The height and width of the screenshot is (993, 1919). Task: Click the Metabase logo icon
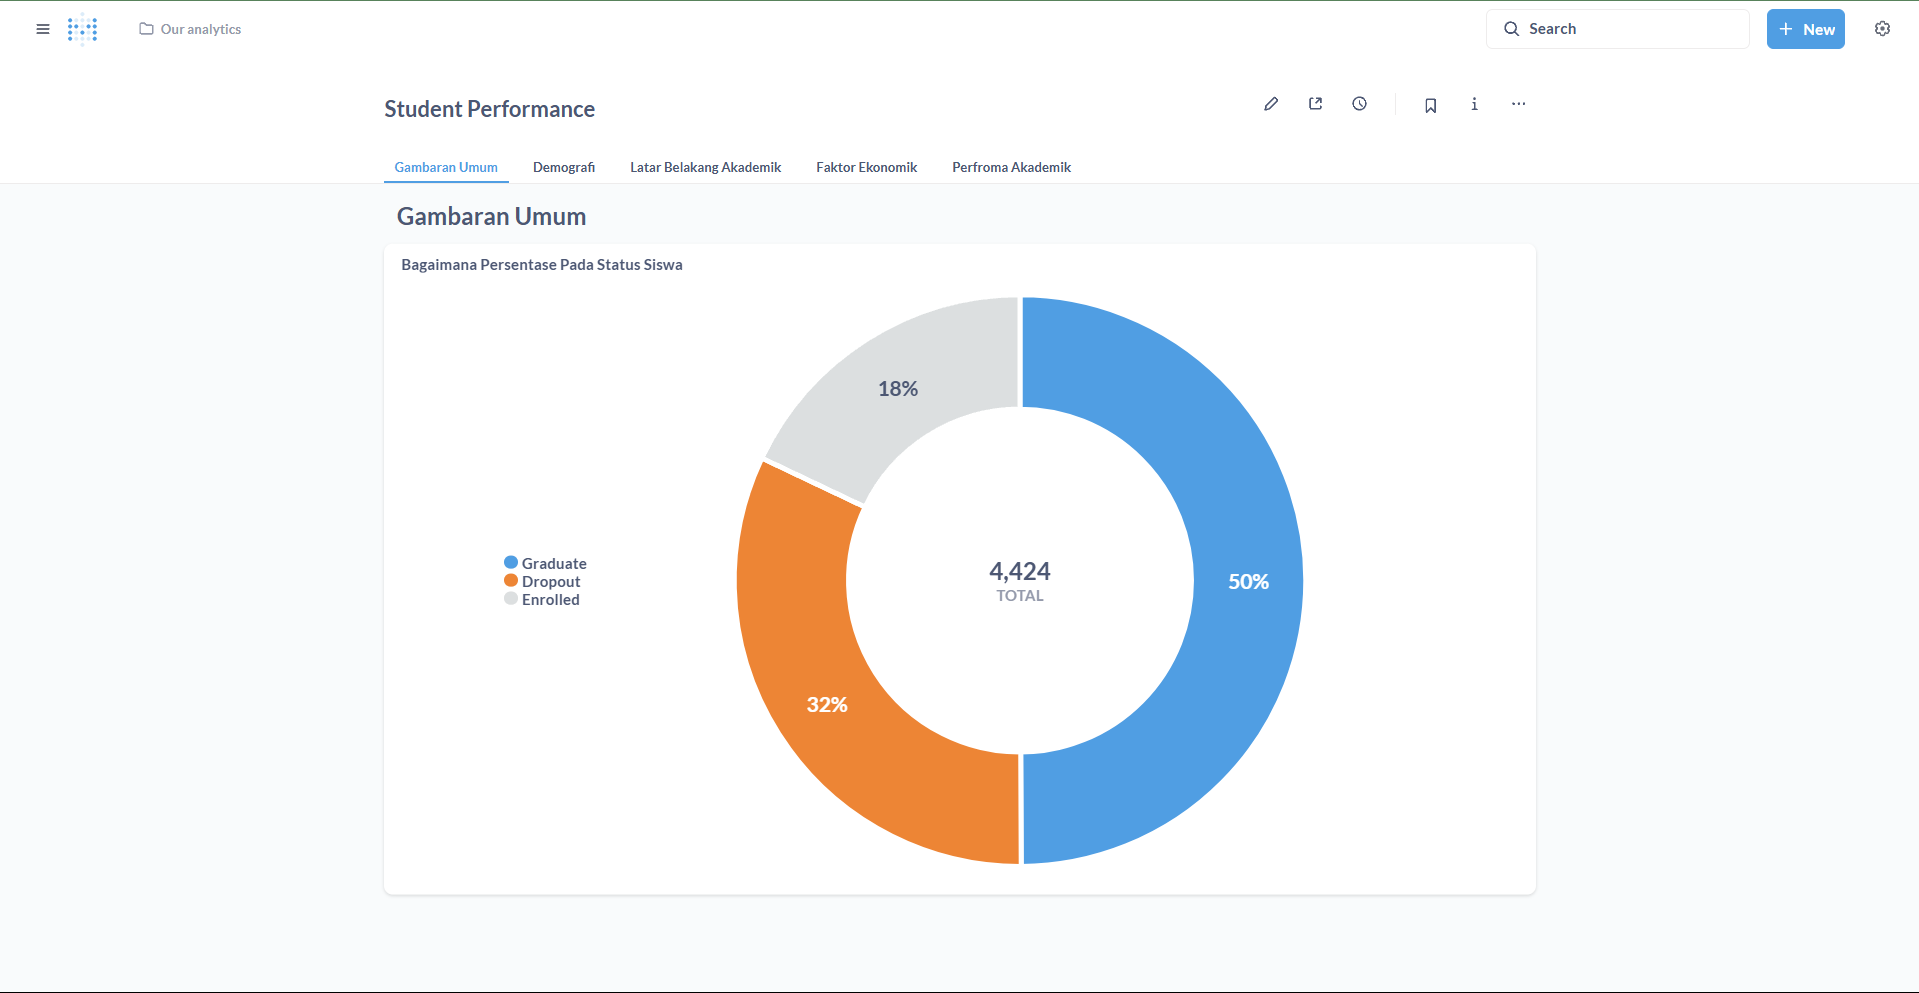tap(82, 29)
